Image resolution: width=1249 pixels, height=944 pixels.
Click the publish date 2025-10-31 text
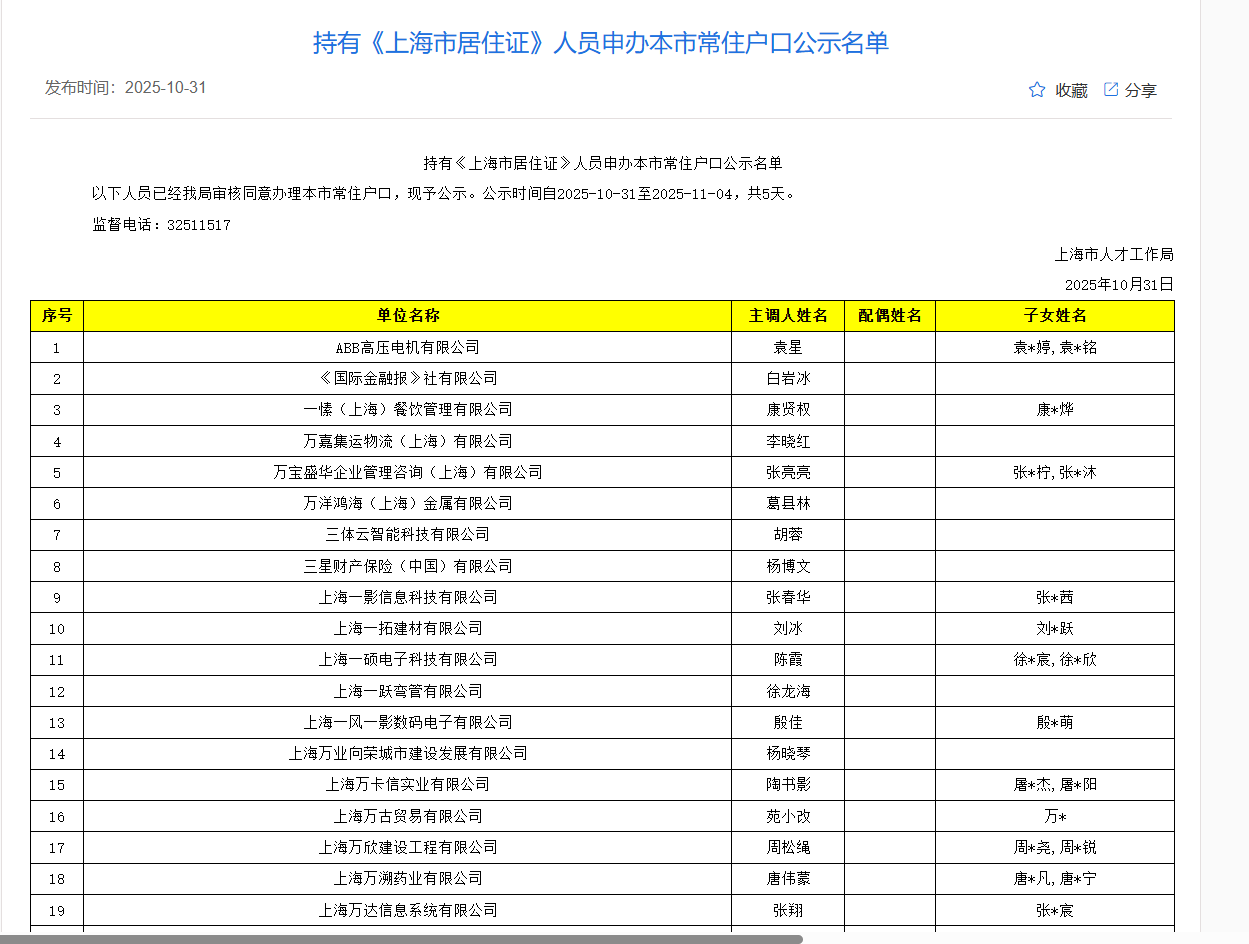point(165,88)
